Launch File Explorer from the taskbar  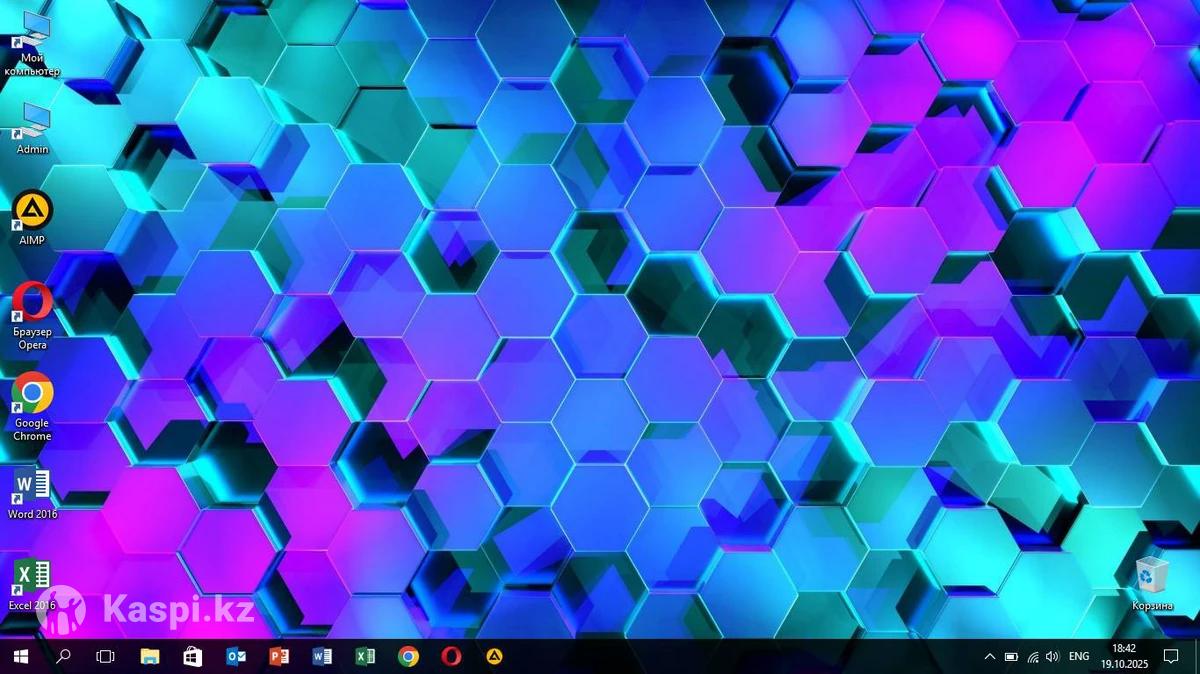coord(150,656)
